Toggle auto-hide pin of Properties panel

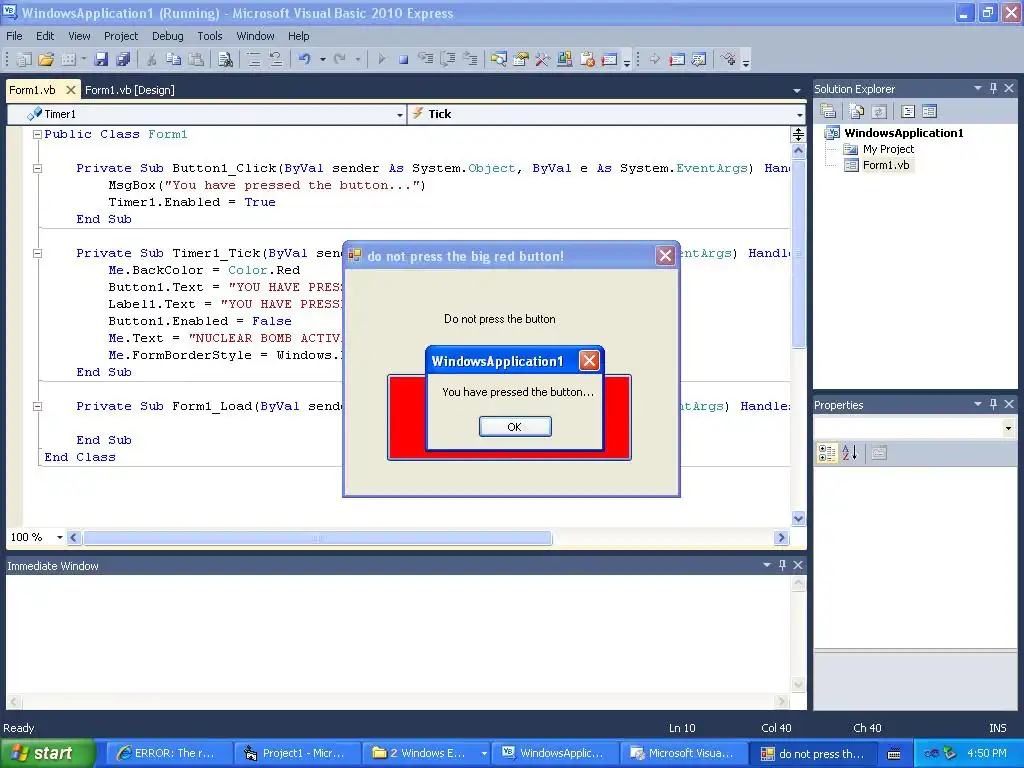pyautogui.click(x=993, y=404)
